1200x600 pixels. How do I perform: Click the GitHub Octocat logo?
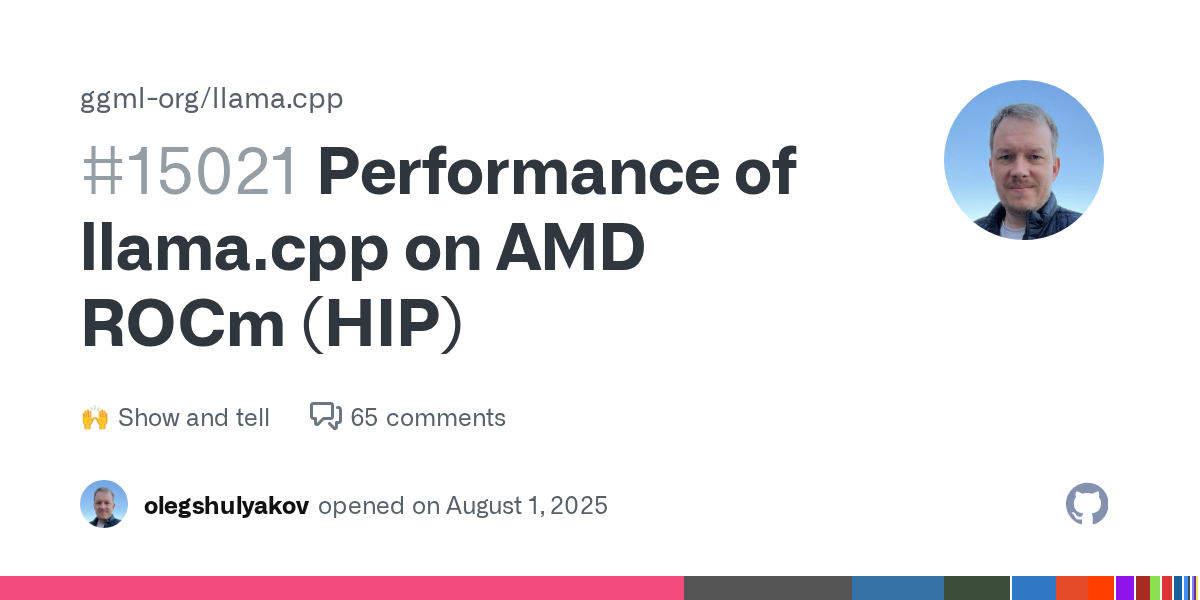click(x=1087, y=504)
